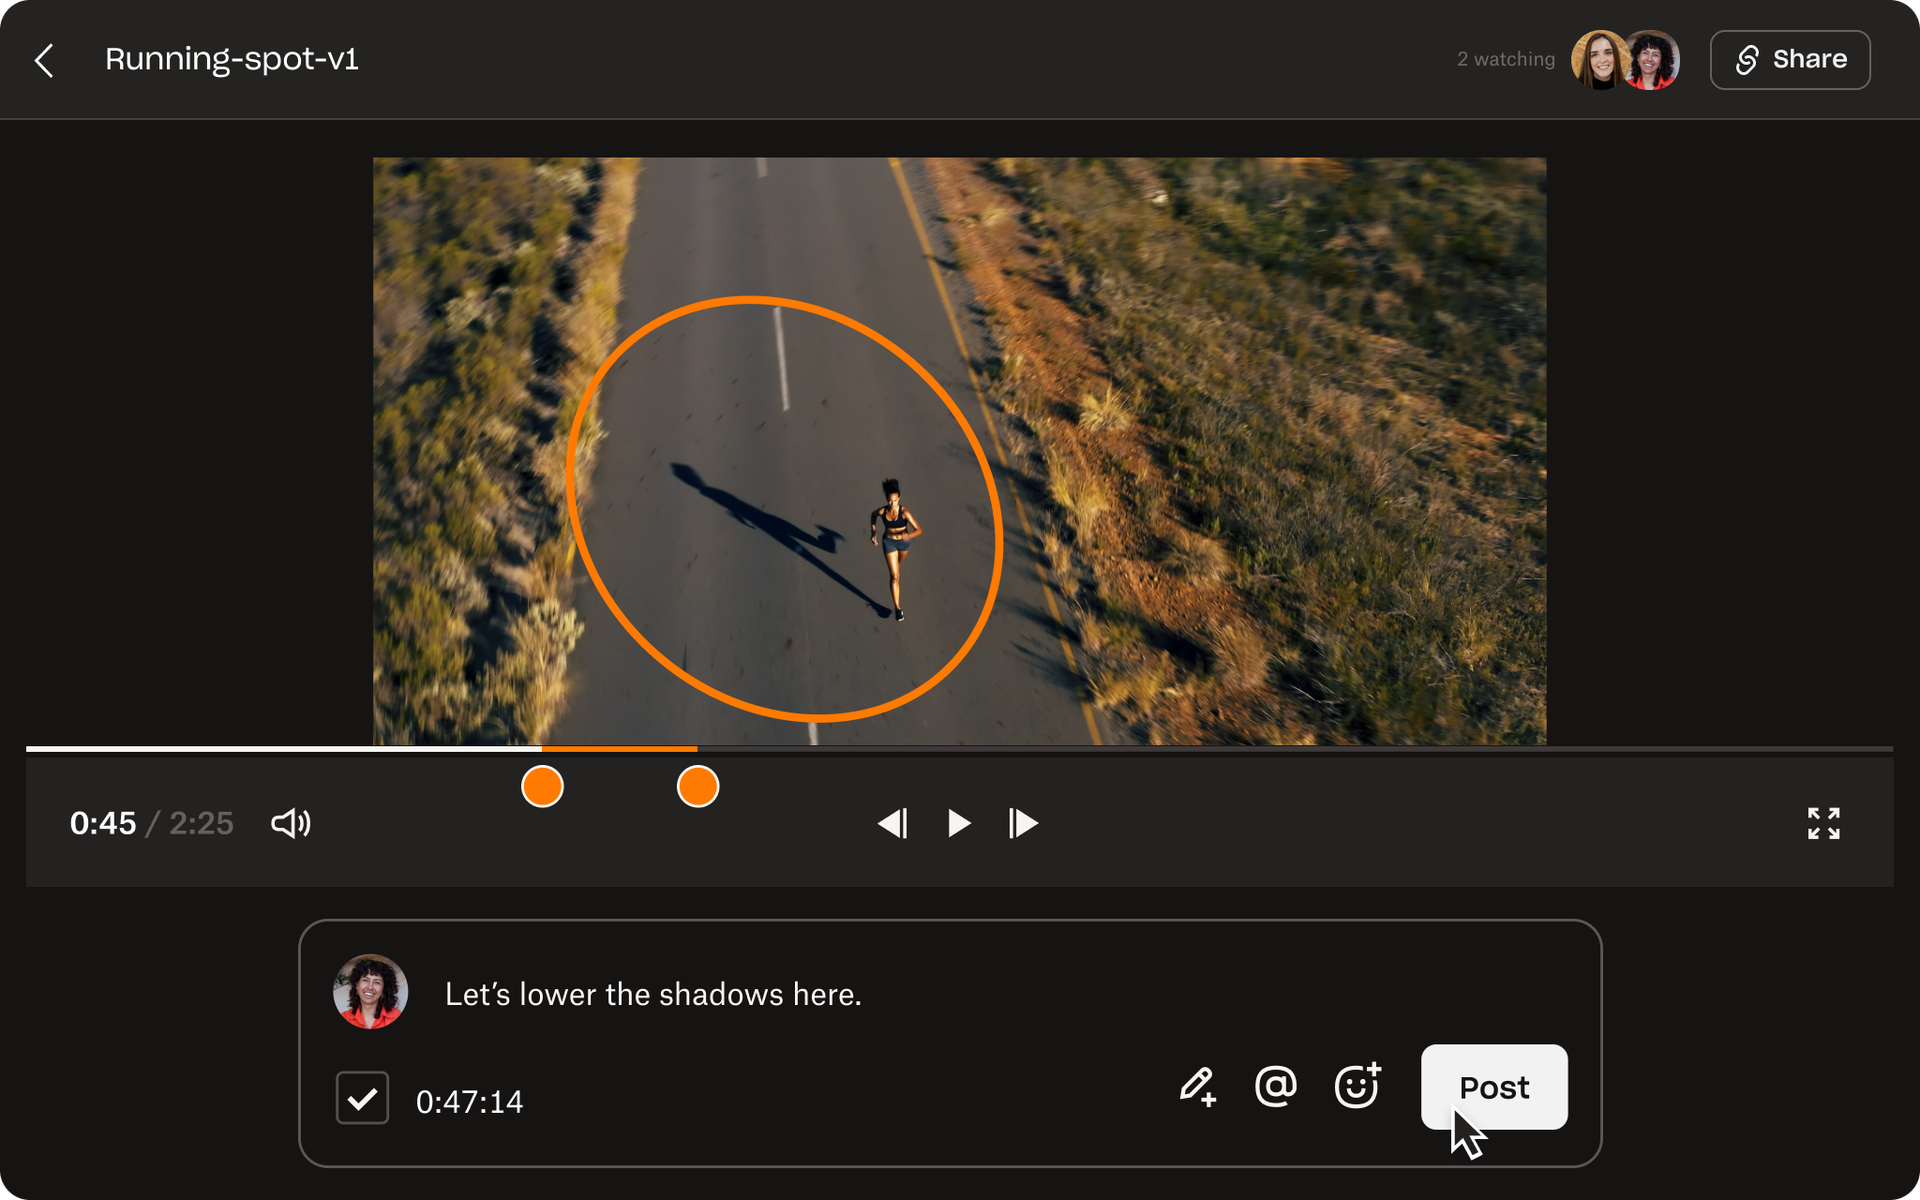Enter fullscreen mode
1920x1200 pixels.
1823,823
